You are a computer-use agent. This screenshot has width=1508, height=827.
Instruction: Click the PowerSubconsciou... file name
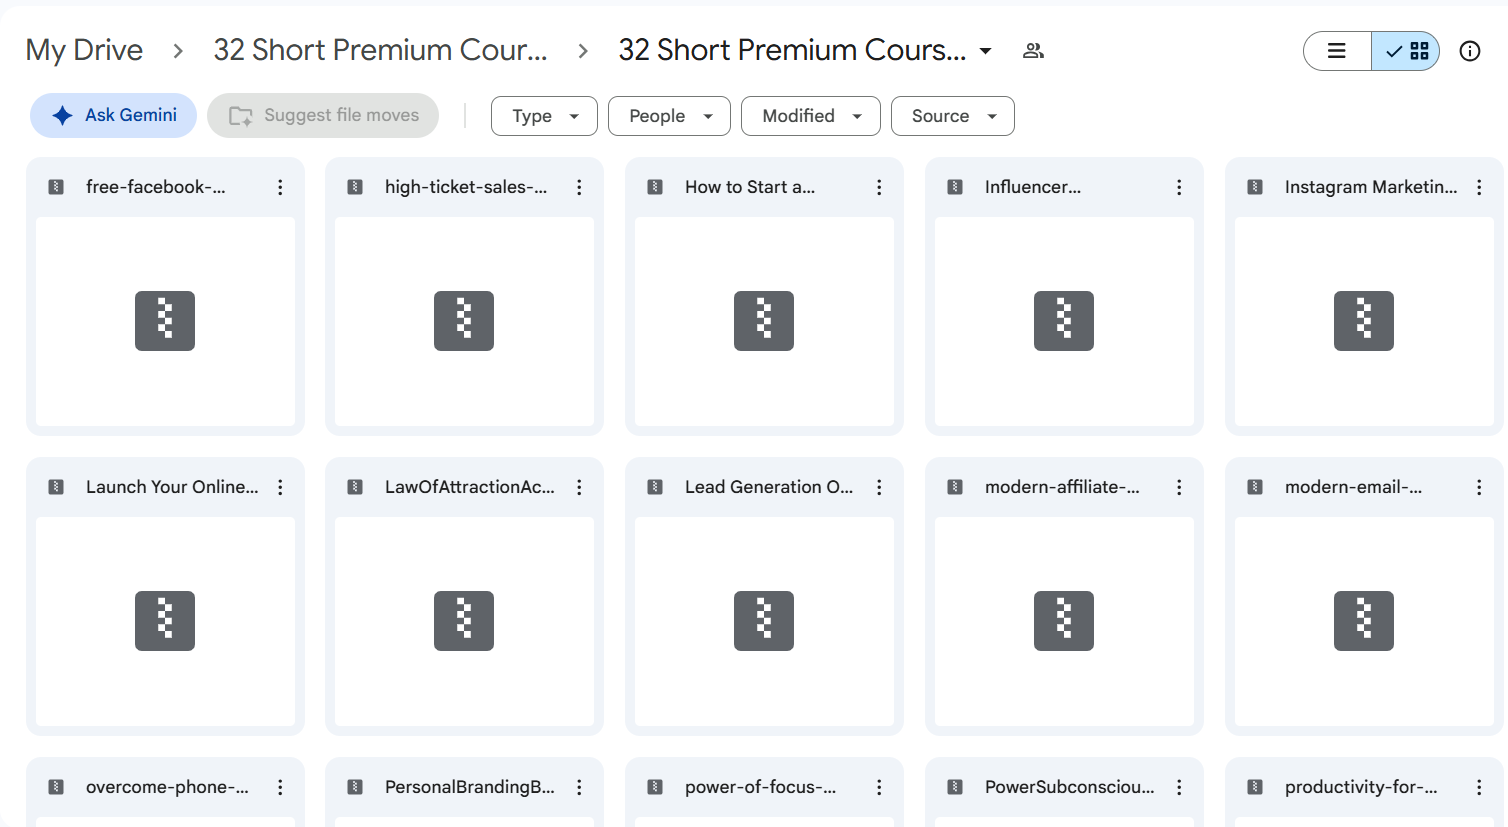[1070, 787]
